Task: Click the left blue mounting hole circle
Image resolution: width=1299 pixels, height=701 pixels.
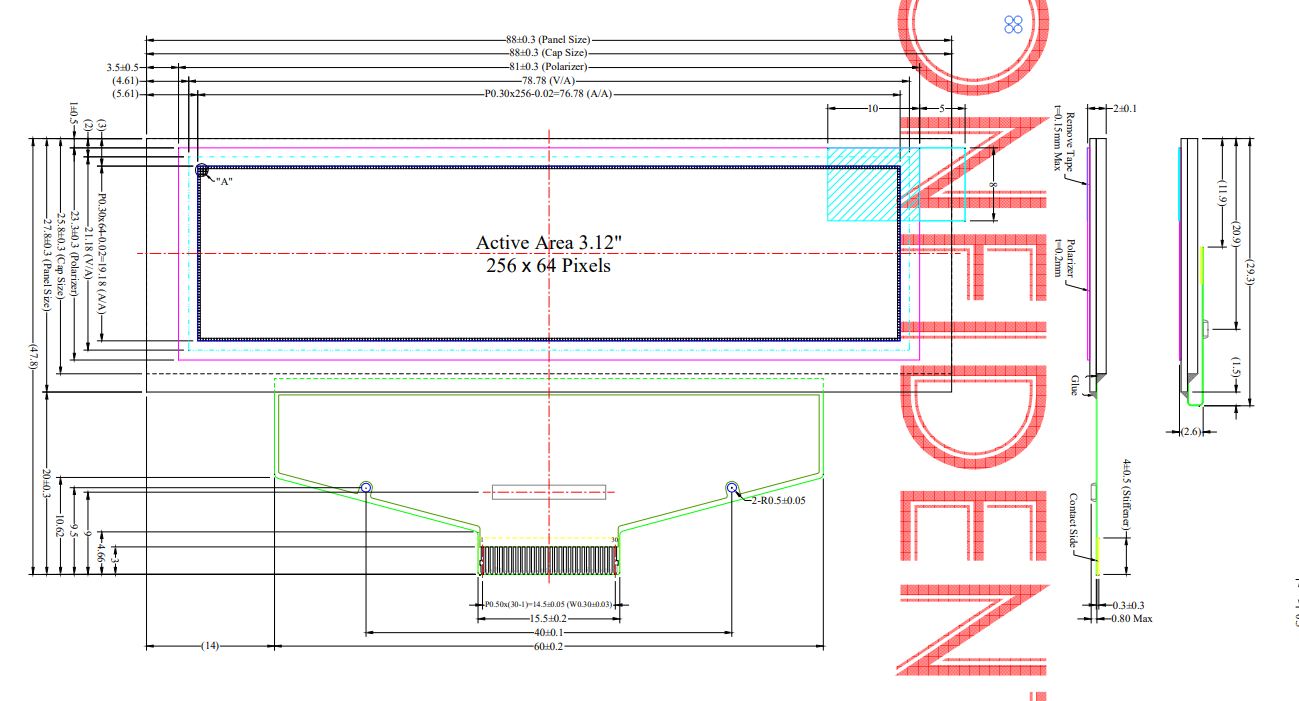Action: coord(366,487)
